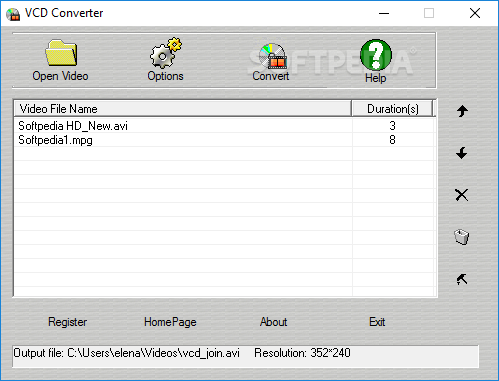The height and width of the screenshot is (381, 499).
Task: Click the Video File Name column header
Action: pos(183,109)
